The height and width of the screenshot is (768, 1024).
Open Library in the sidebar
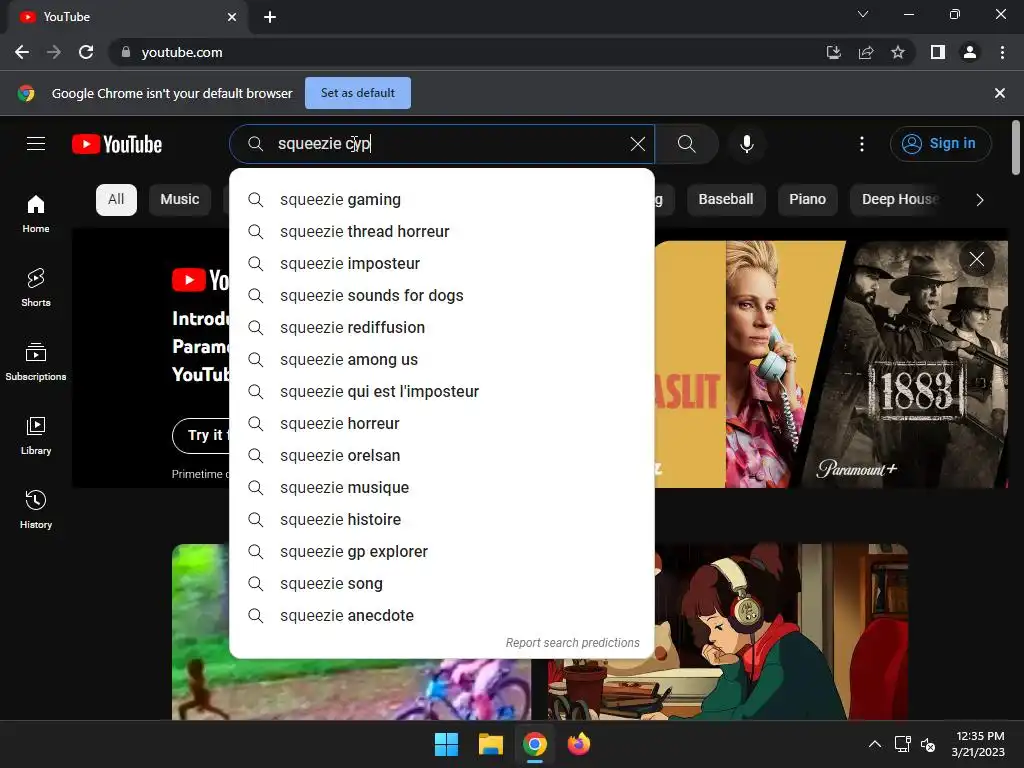click(36, 436)
